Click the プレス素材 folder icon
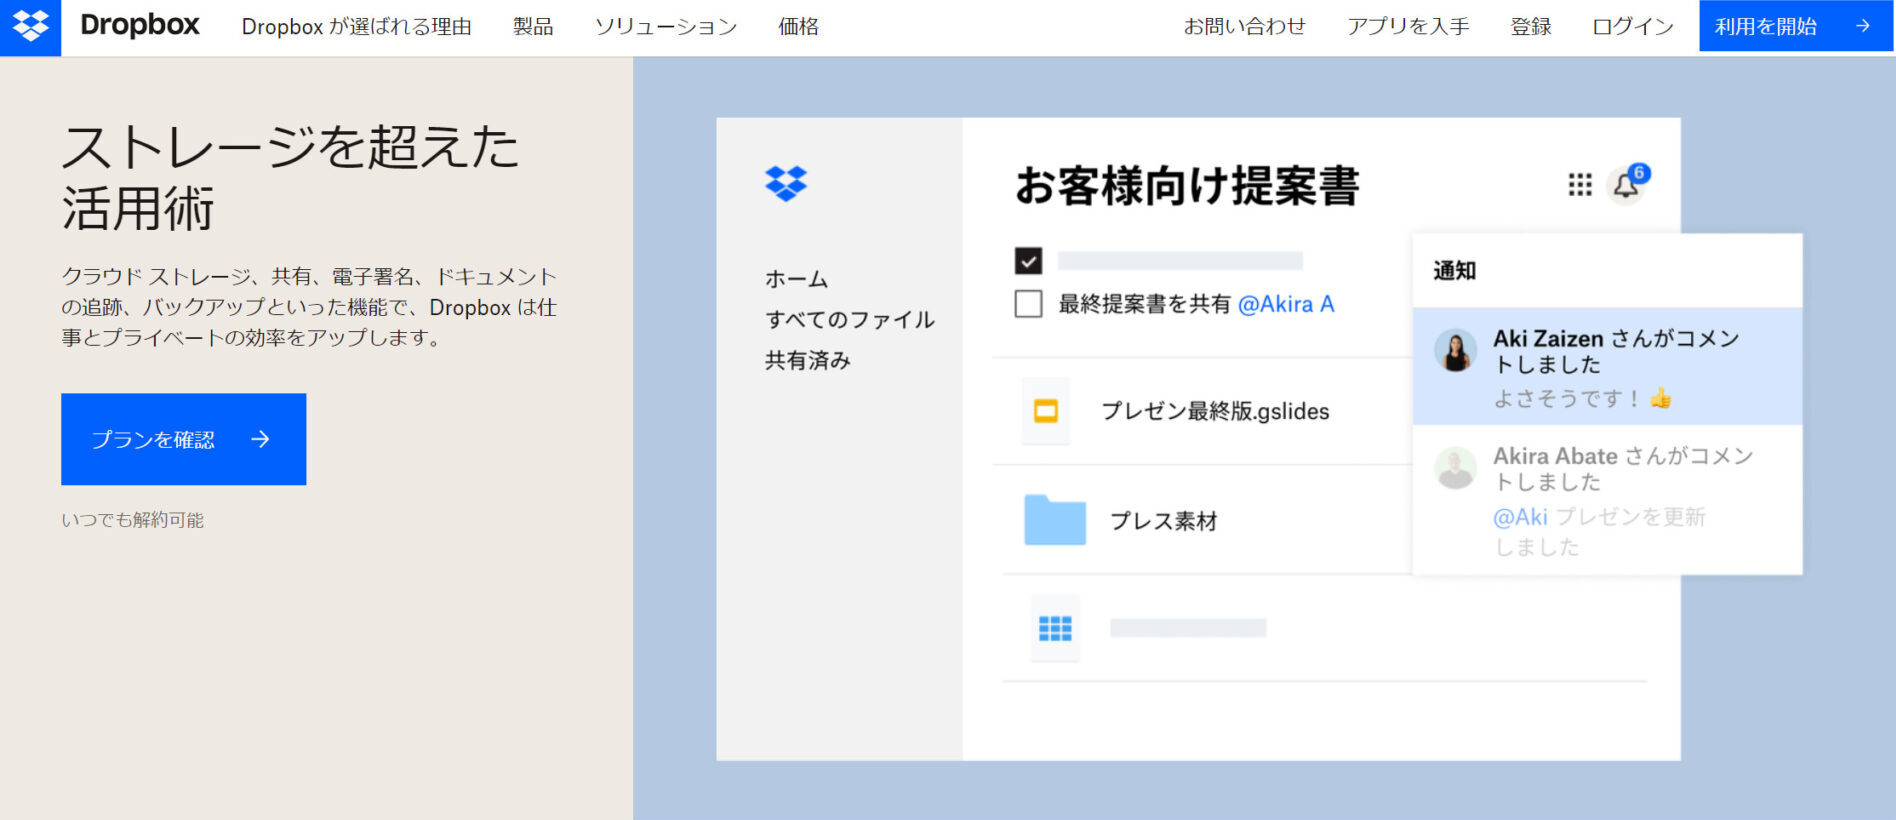 (x=1055, y=520)
